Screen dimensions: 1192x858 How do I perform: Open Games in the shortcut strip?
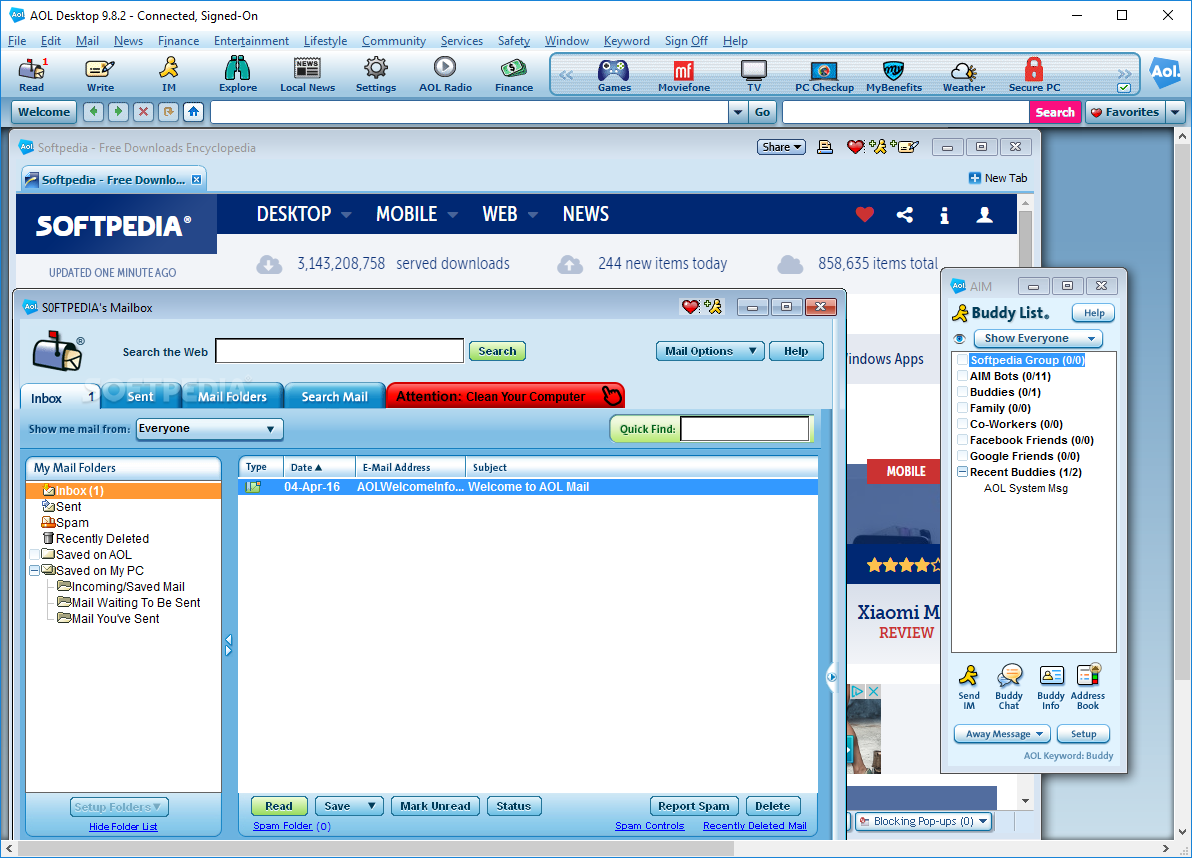(613, 74)
